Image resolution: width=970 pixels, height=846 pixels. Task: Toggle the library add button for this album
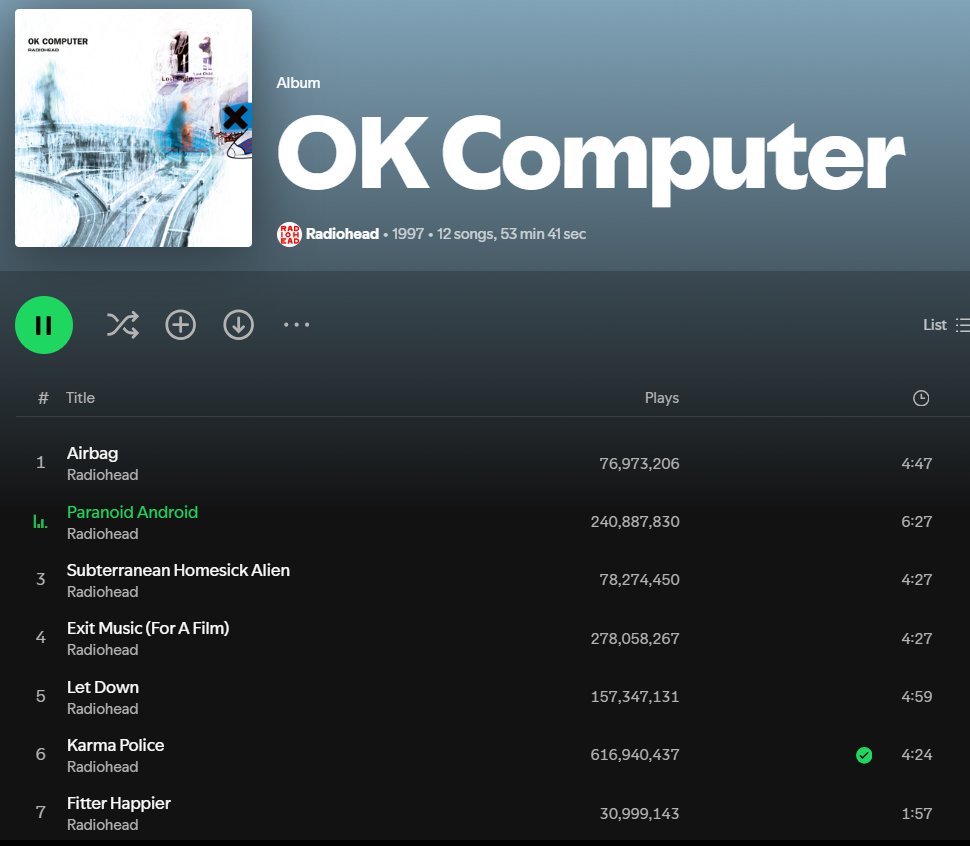point(180,324)
